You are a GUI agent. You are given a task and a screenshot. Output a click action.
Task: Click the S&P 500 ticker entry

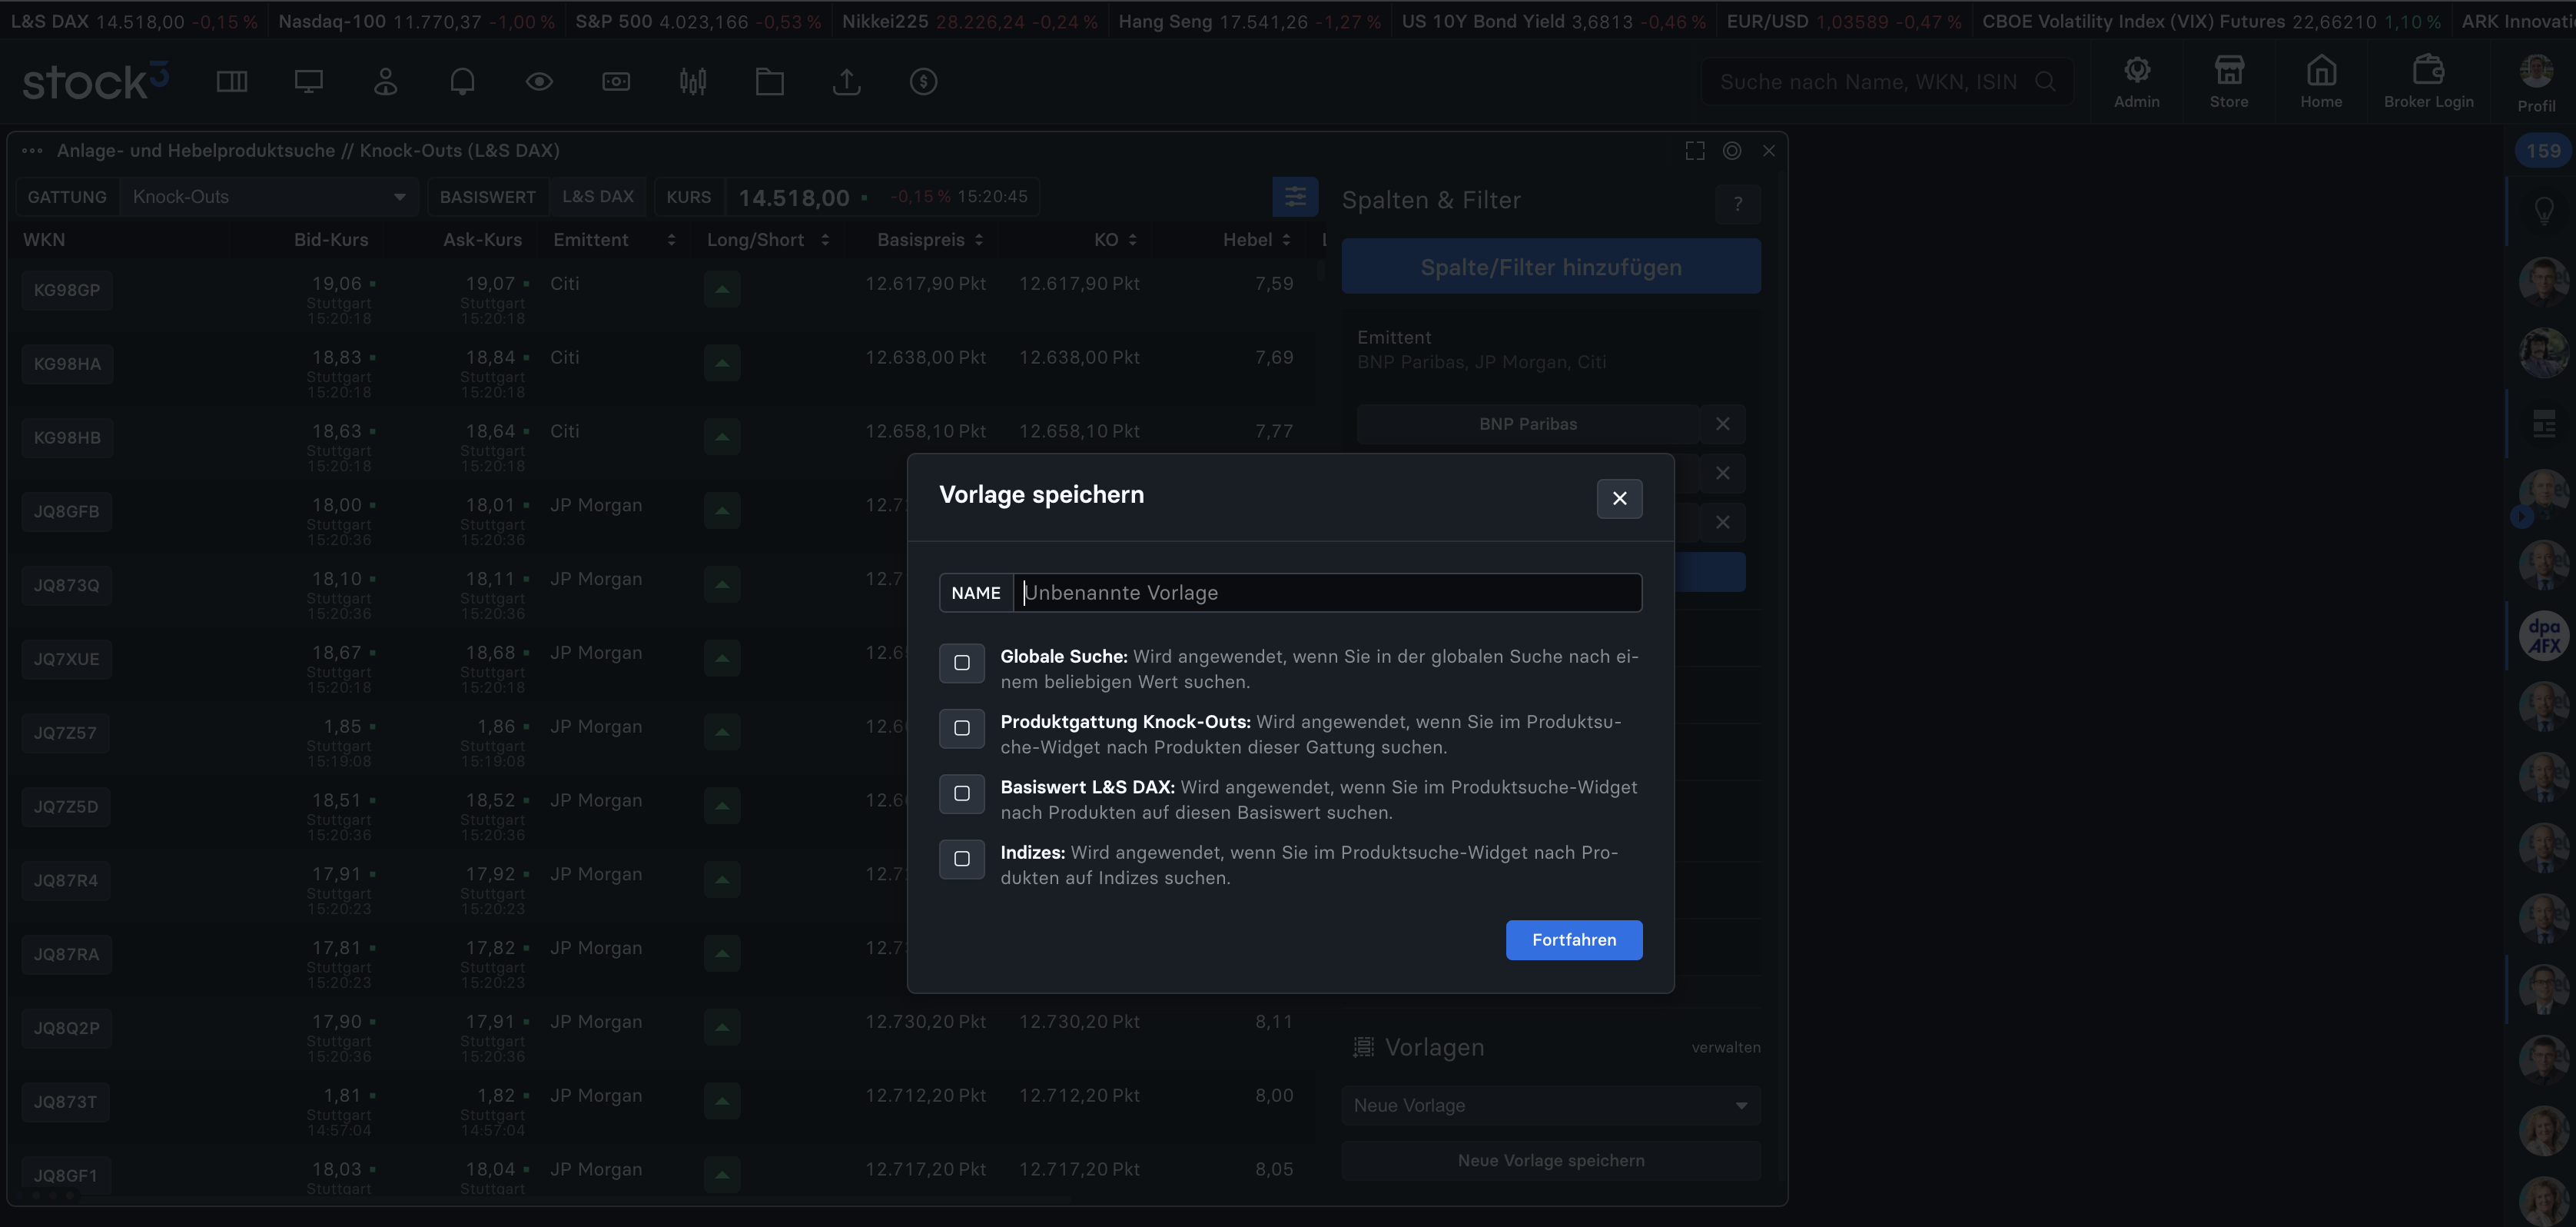698,21
